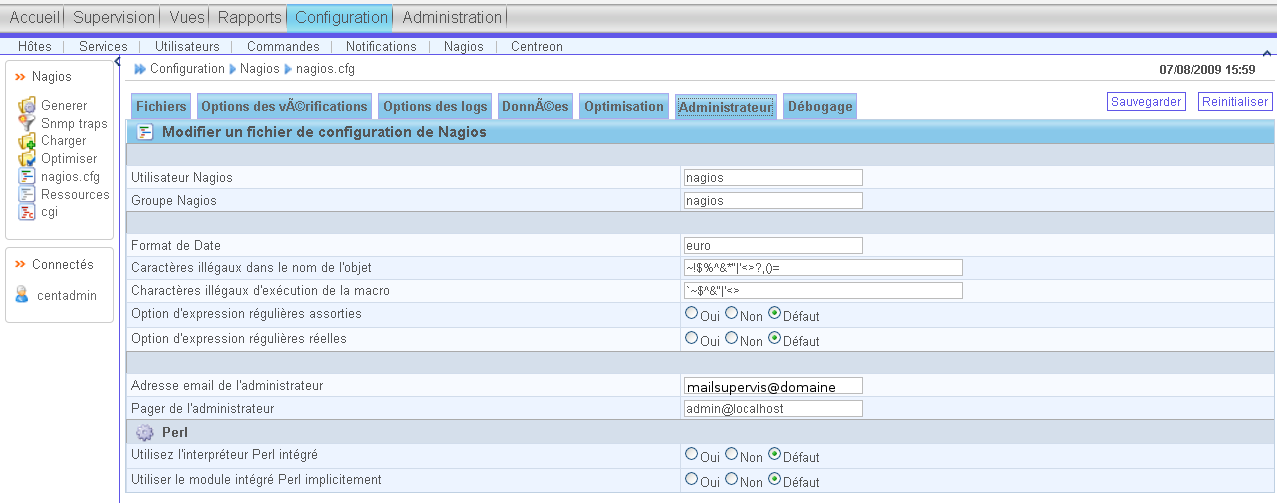The image size is (1277, 503).
Task: Click the Charger icon in sidebar
Action: pos(27,141)
